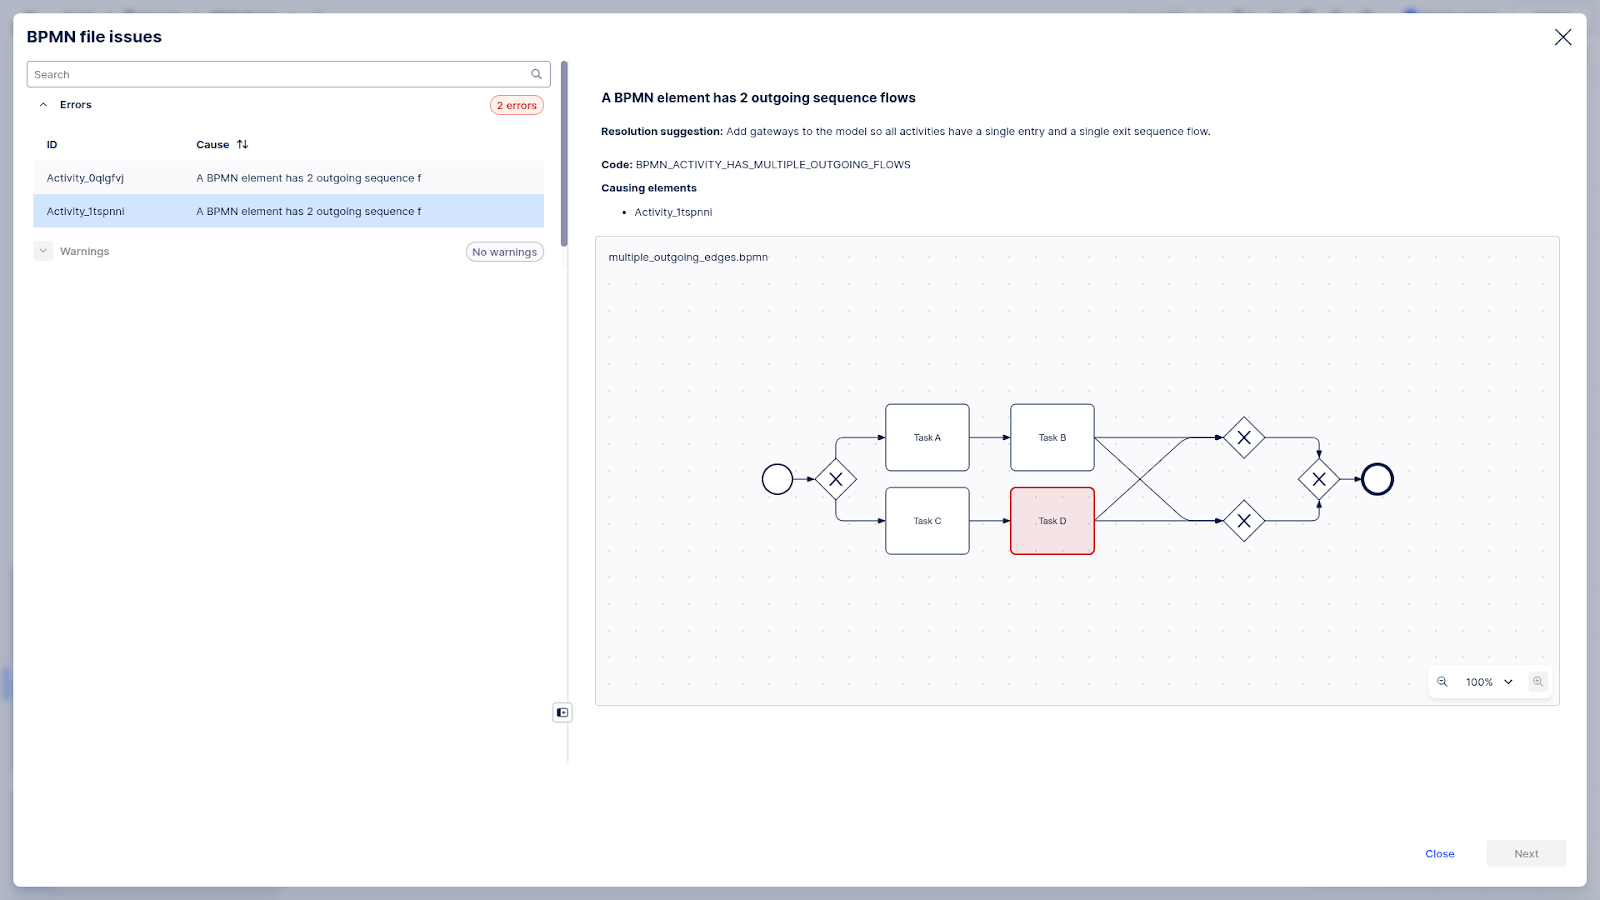Click in the Search issues field
This screenshot has width=1600, height=900.
280,74
